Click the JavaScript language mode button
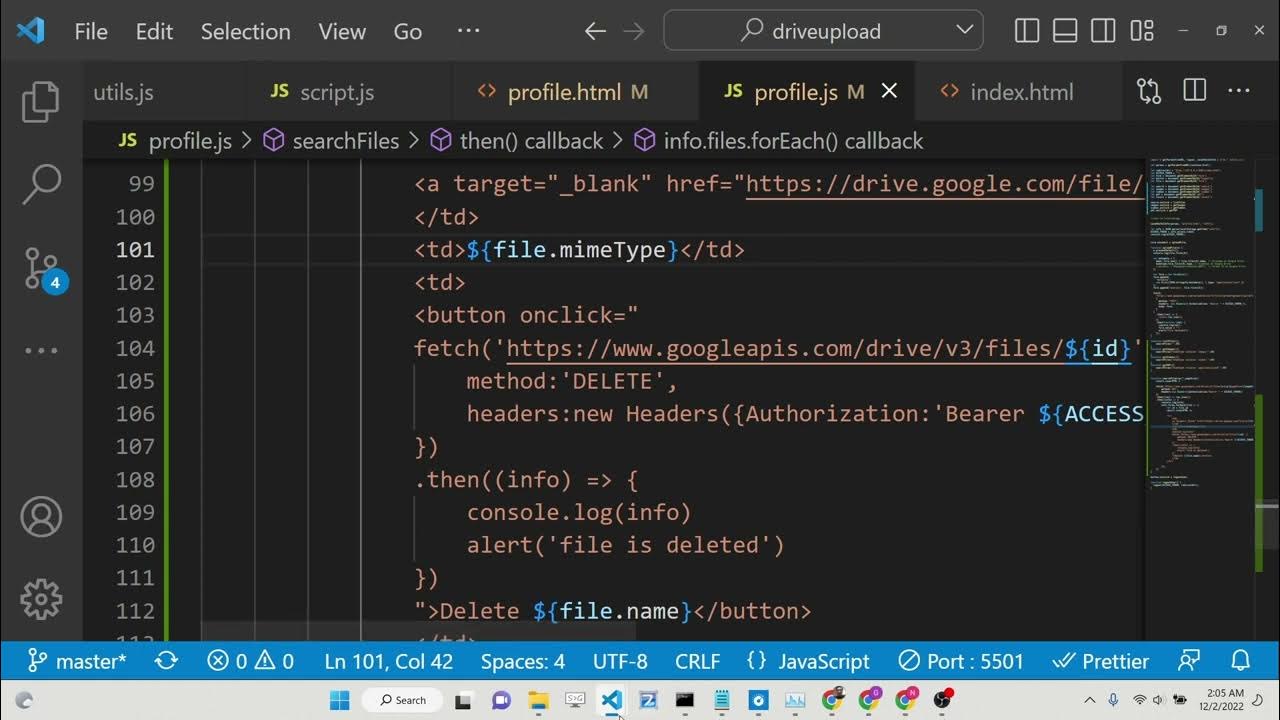1280x720 pixels. coord(809,661)
